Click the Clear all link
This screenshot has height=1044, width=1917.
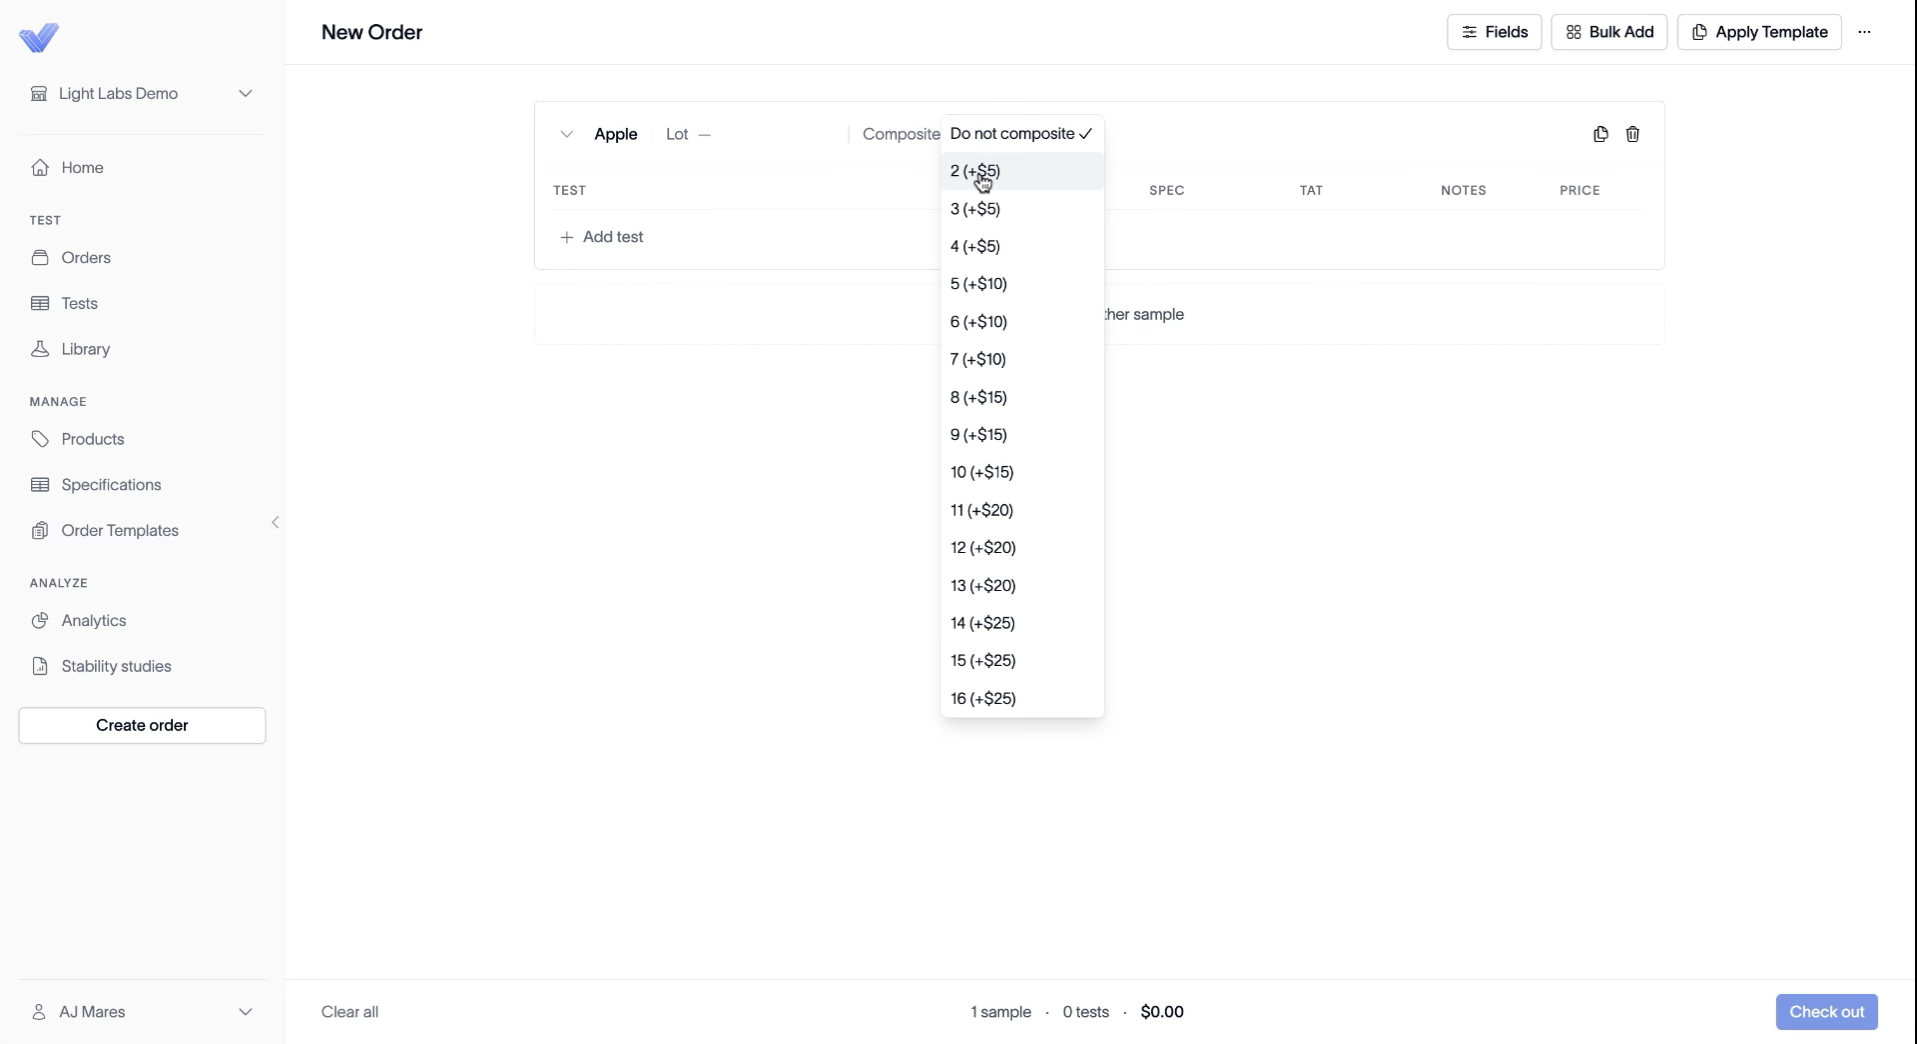coord(350,1012)
